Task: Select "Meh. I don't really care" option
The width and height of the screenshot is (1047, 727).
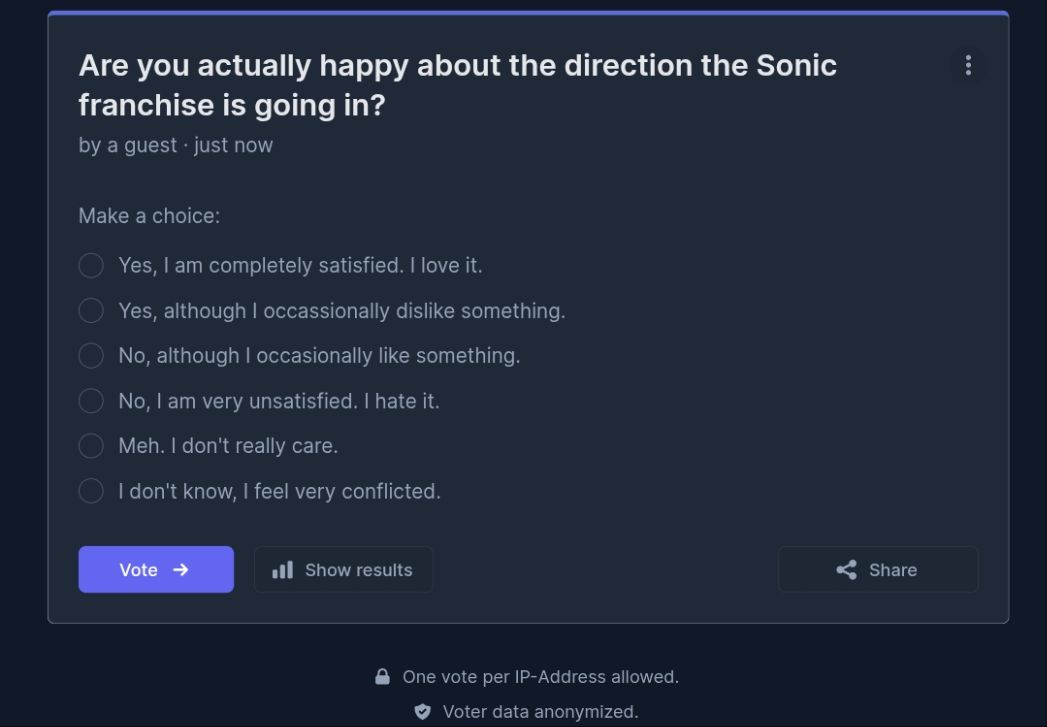Action: click(x=91, y=446)
